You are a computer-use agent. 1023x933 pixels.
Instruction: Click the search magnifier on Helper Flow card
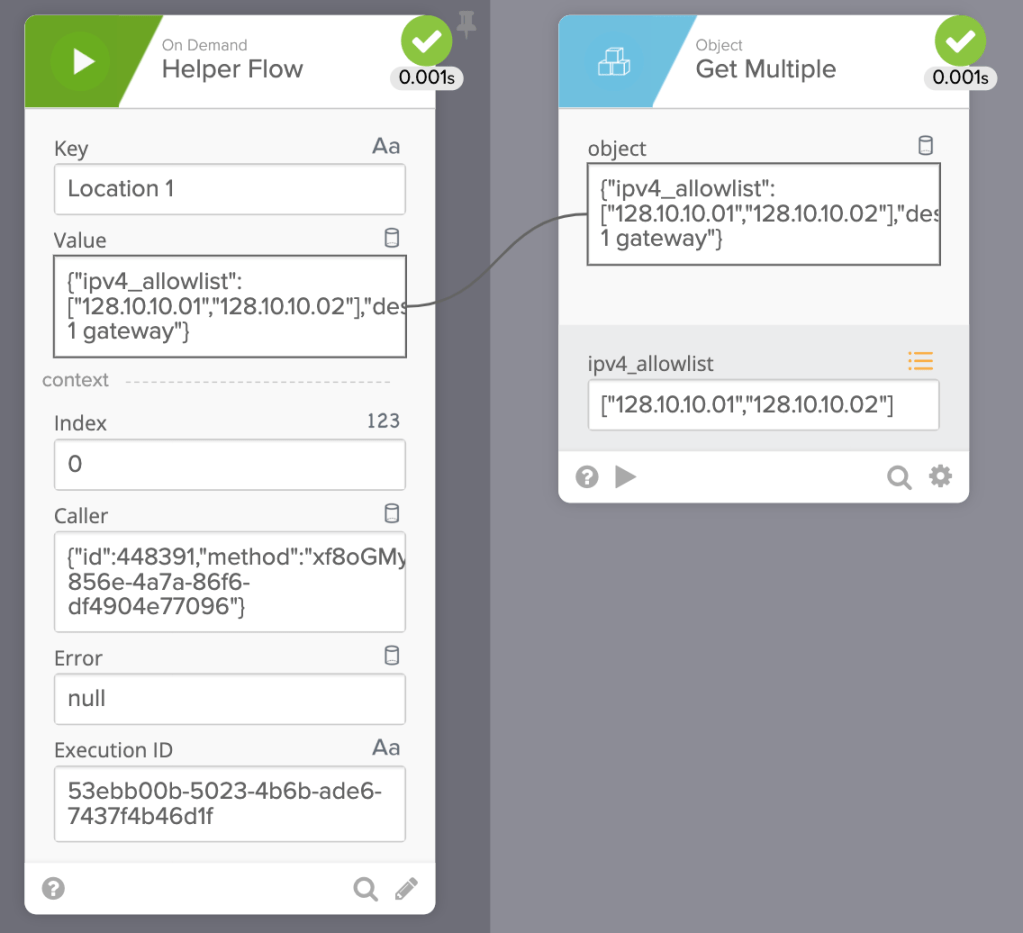tap(365, 888)
